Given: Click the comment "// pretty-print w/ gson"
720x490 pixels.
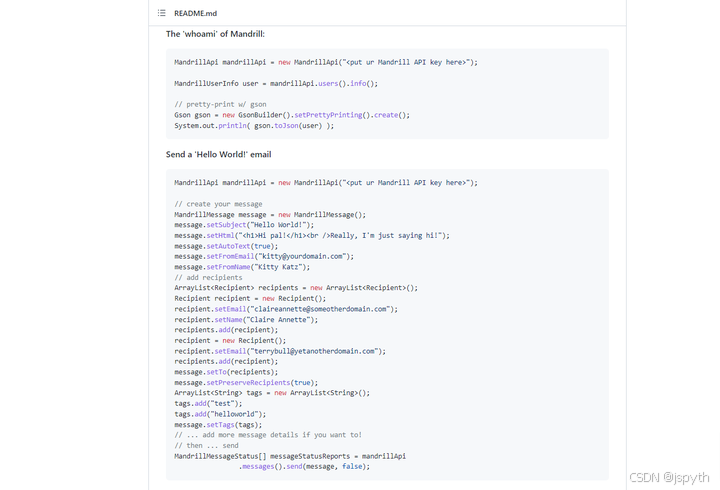Looking at the screenshot, I should 220,104.
